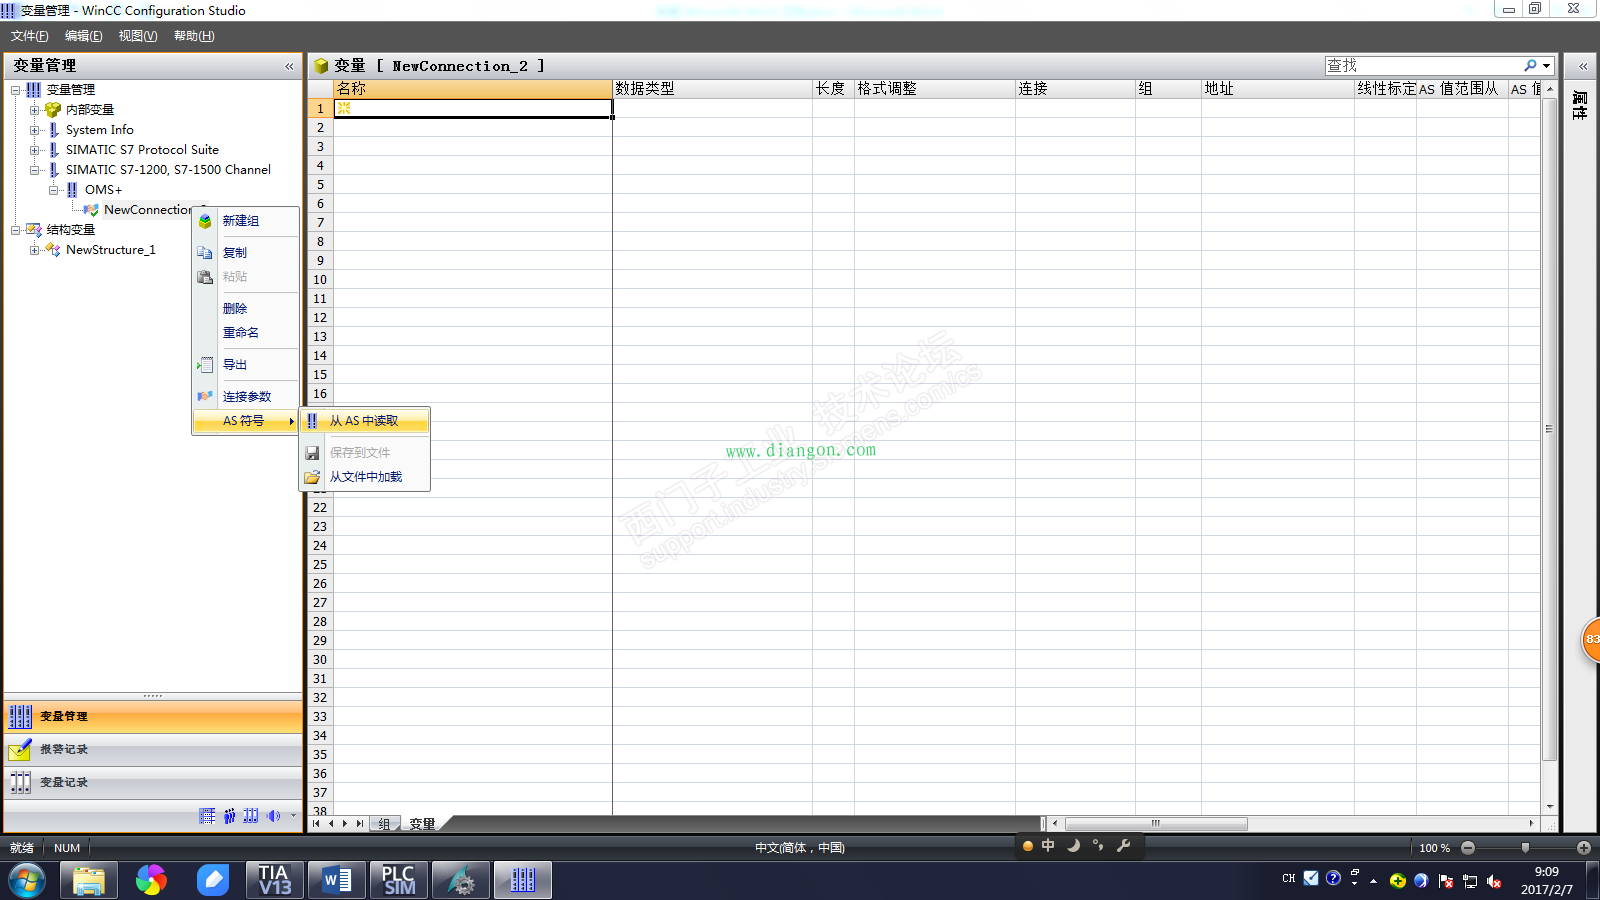
Task: Click the speaker icon in navigation bar
Action: [273, 816]
